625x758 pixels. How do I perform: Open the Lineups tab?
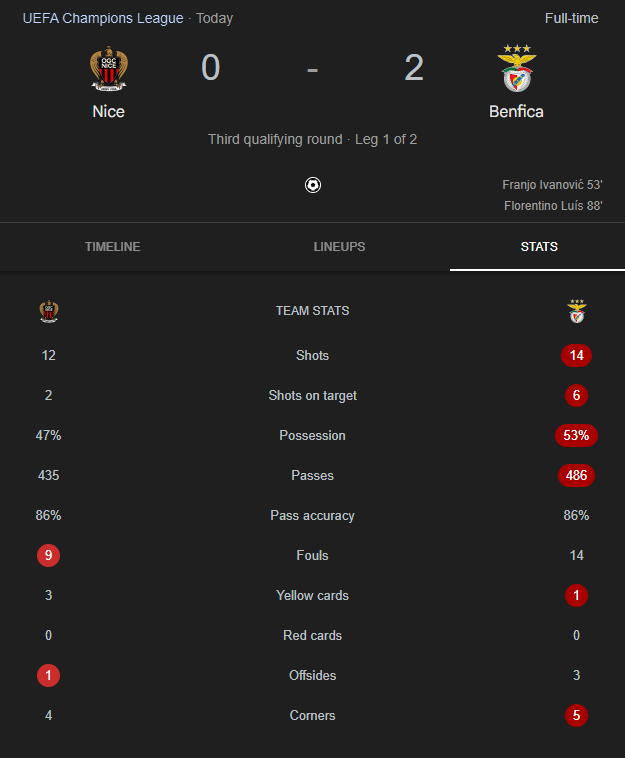point(339,247)
